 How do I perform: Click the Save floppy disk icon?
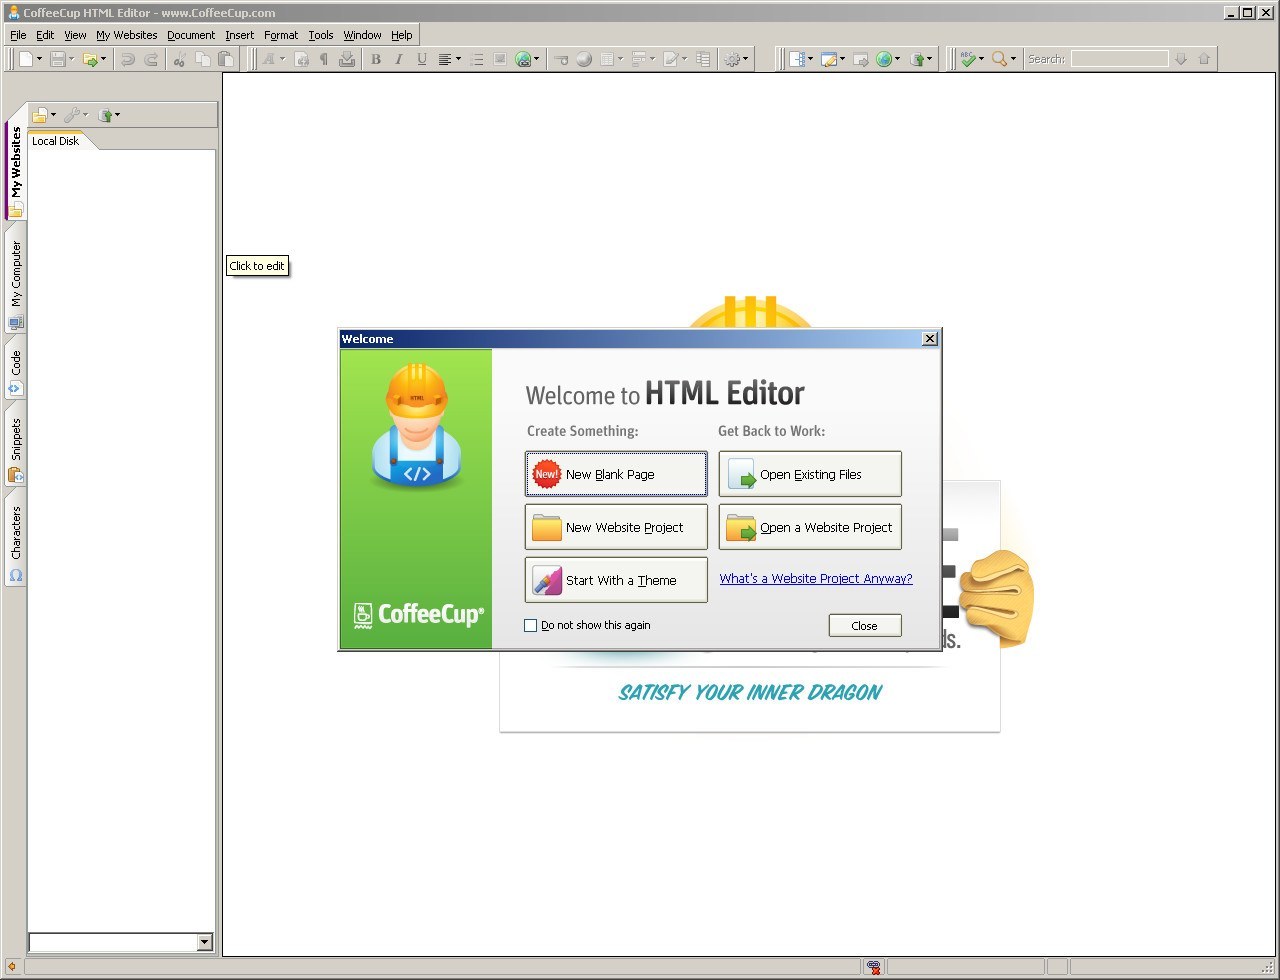(x=58, y=59)
